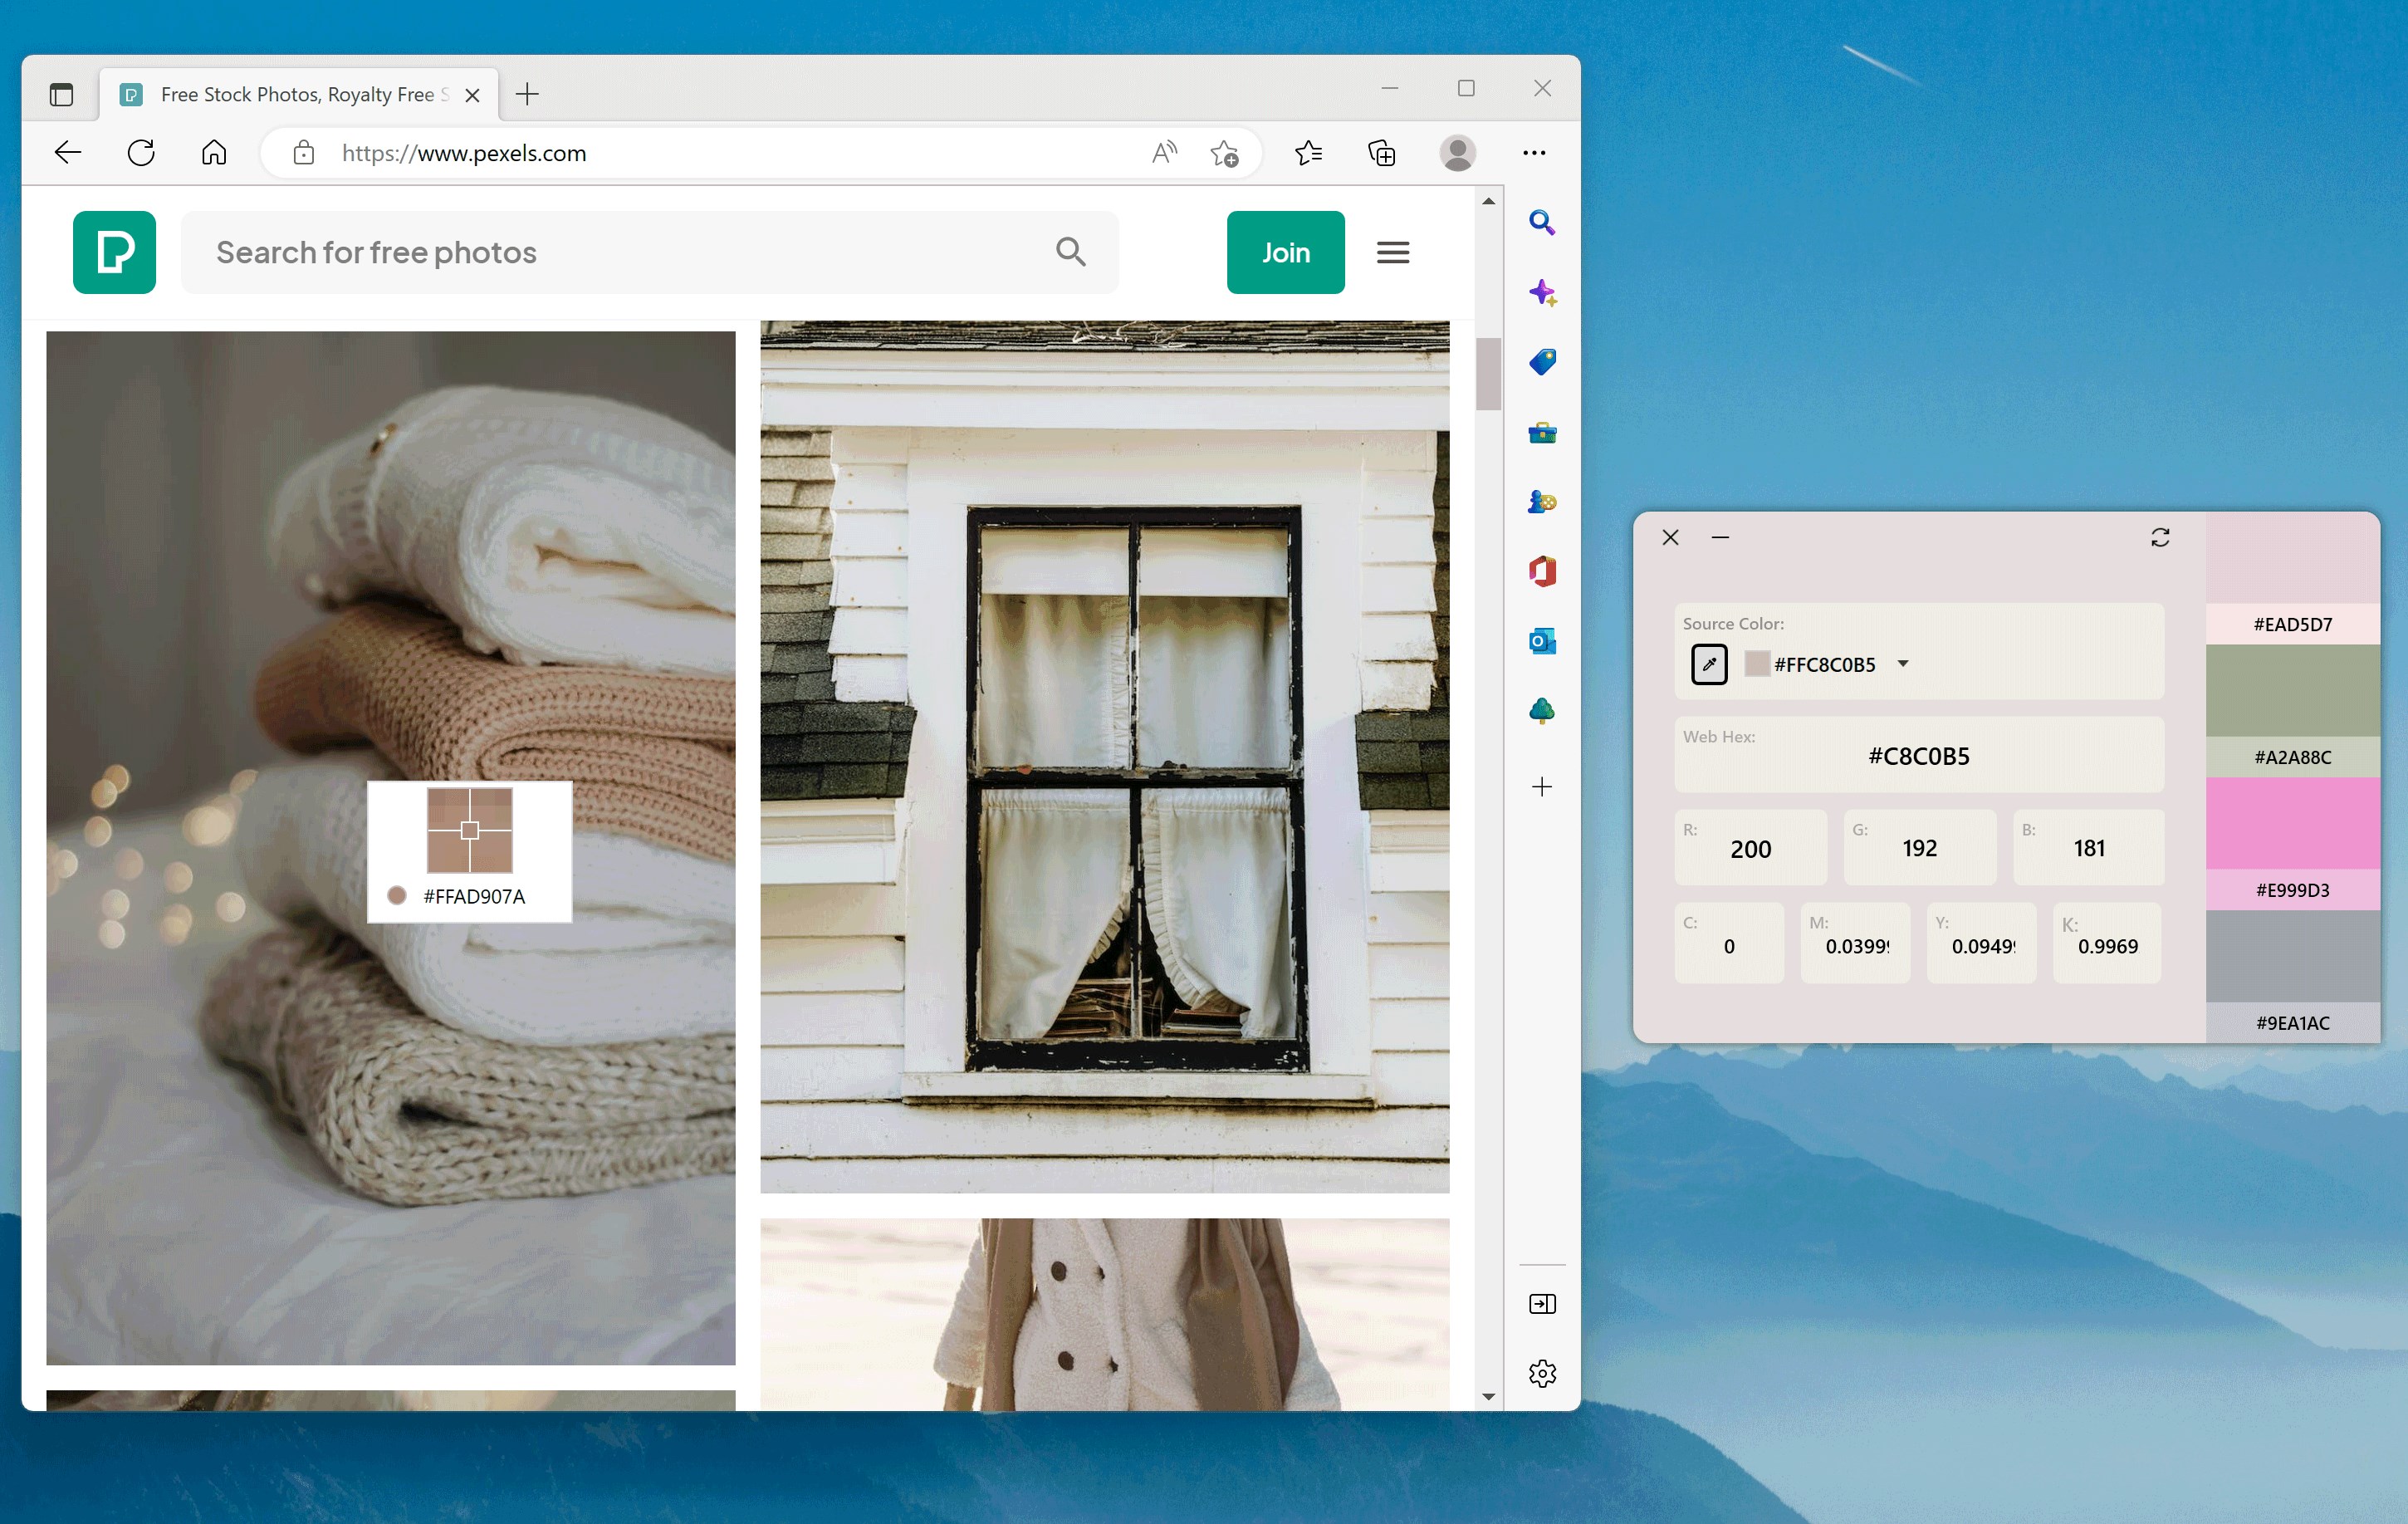Open the Copilot sparkle sidebar icon
Viewport: 2408px width, 1524px height.
[1541, 293]
